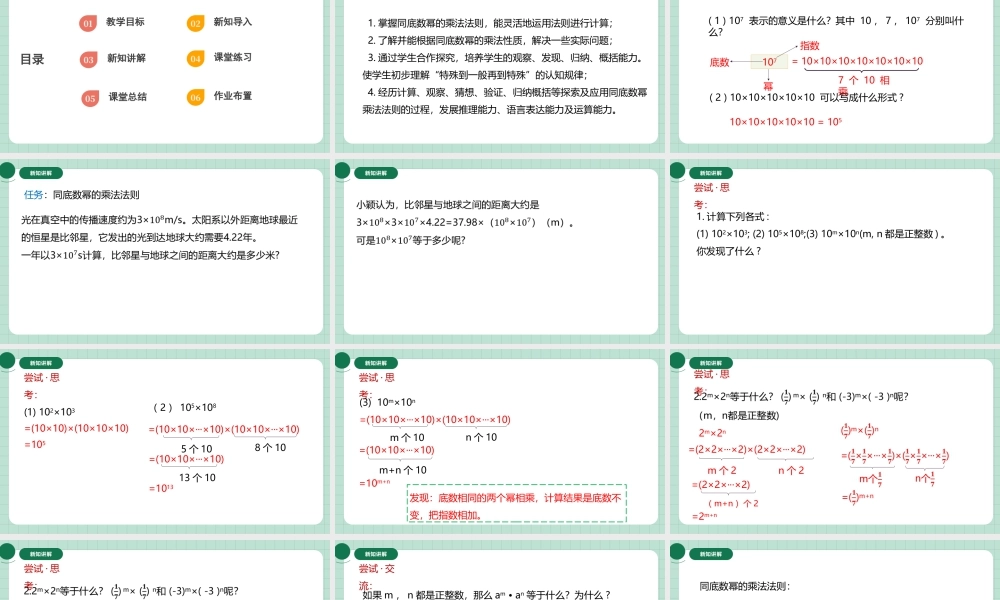Select the 05 课堂总结 badge icon

92,97
